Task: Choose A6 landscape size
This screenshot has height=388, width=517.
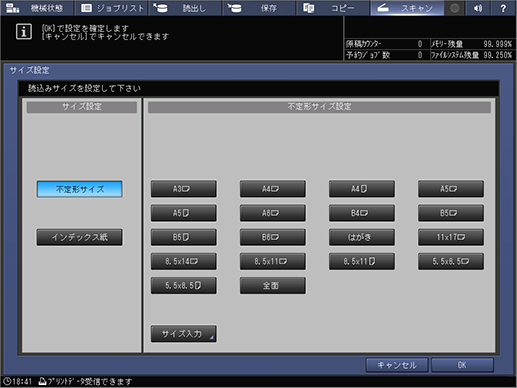Action: pyautogui.click(x=273, y=213)
